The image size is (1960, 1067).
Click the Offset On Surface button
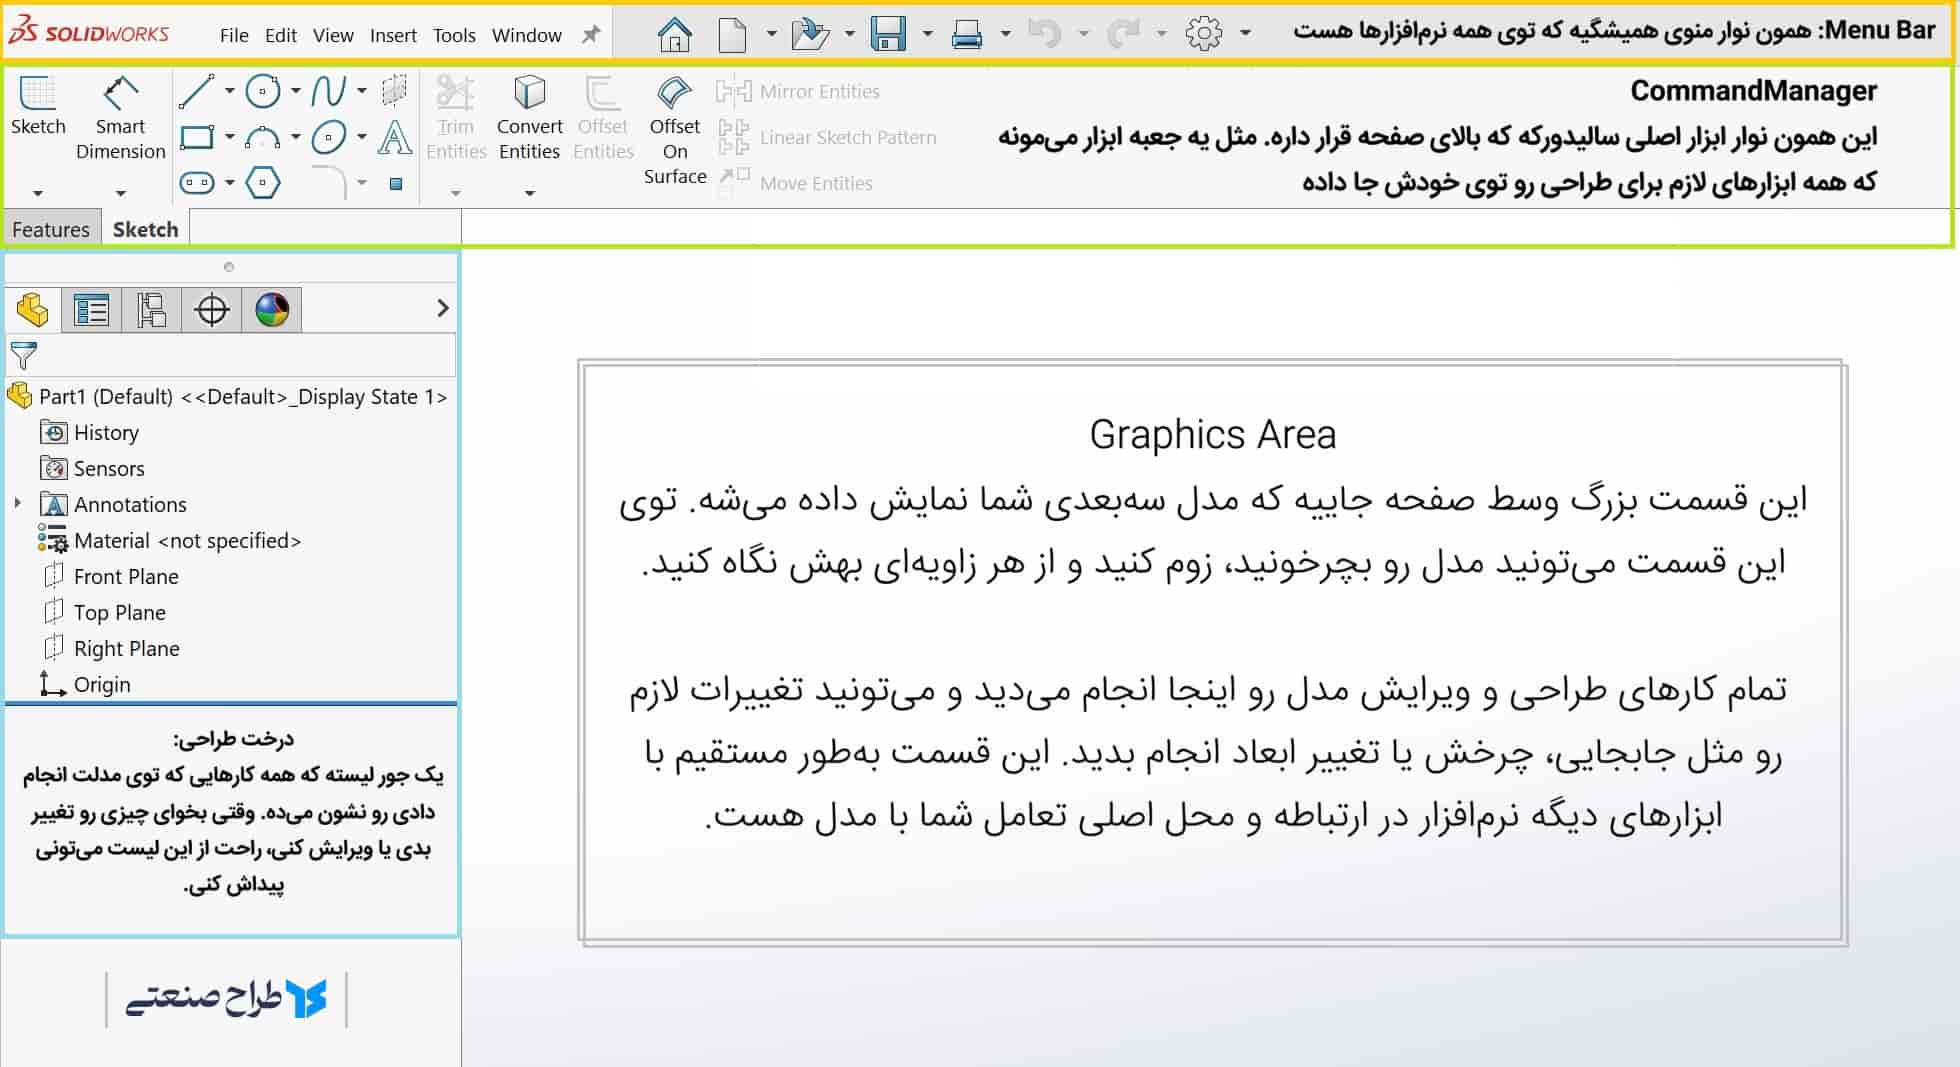675,131
